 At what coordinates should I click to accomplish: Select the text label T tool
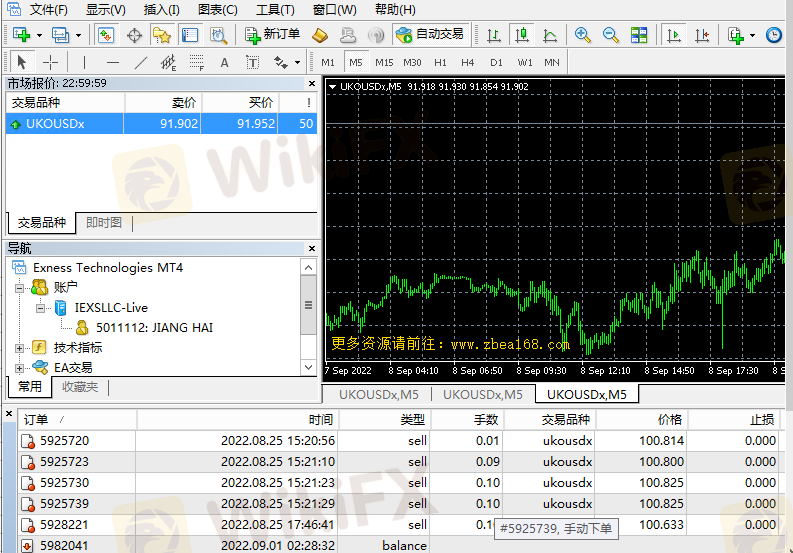[x=252, y=62]
